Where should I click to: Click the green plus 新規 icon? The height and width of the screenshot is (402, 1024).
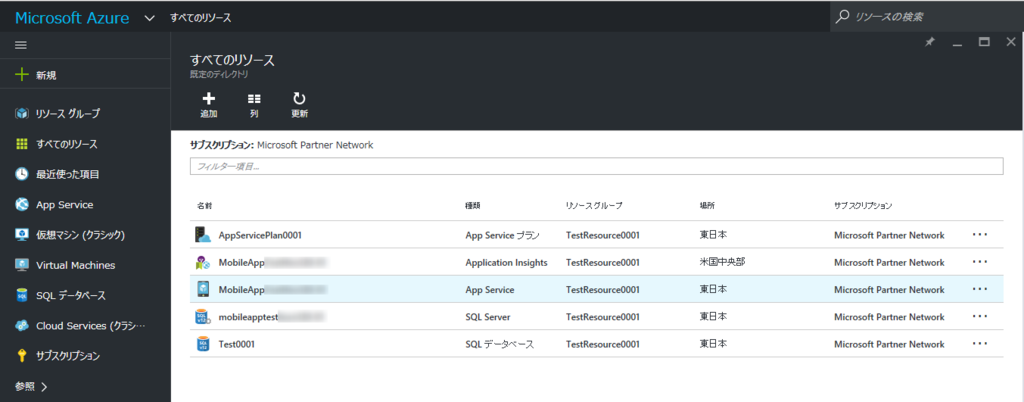[22, 75]
